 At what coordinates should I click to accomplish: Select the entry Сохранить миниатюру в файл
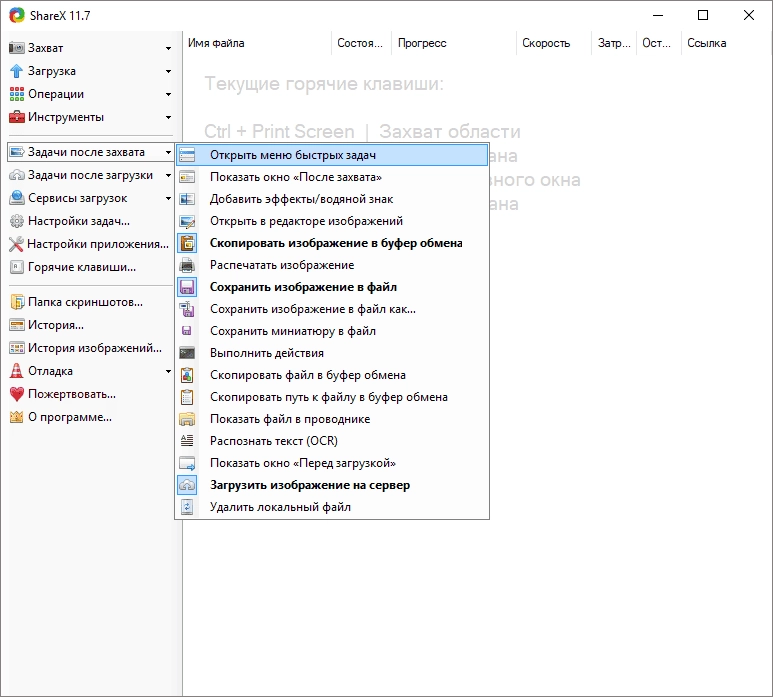(x=332, y=331)
